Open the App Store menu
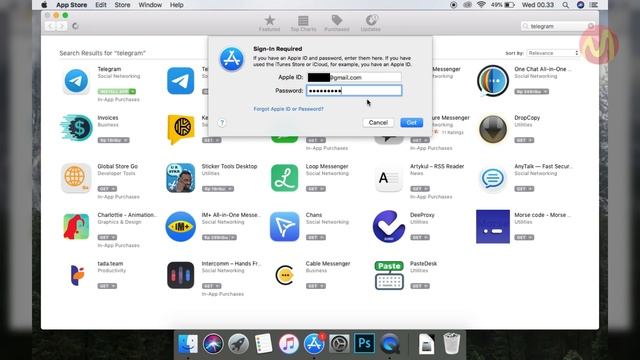Image resolution: width=640 pixels, height=360 pixels. [x=71, y=5]
